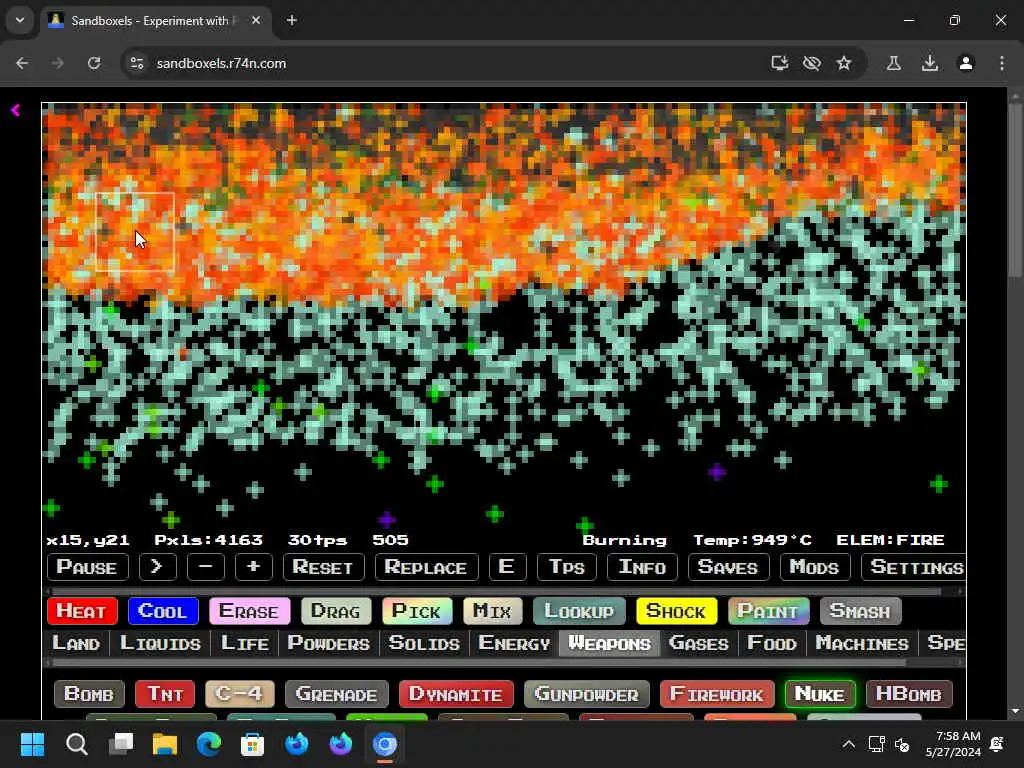Choose the Grenade element
1024x768 pixels.
tap(337, 694)
